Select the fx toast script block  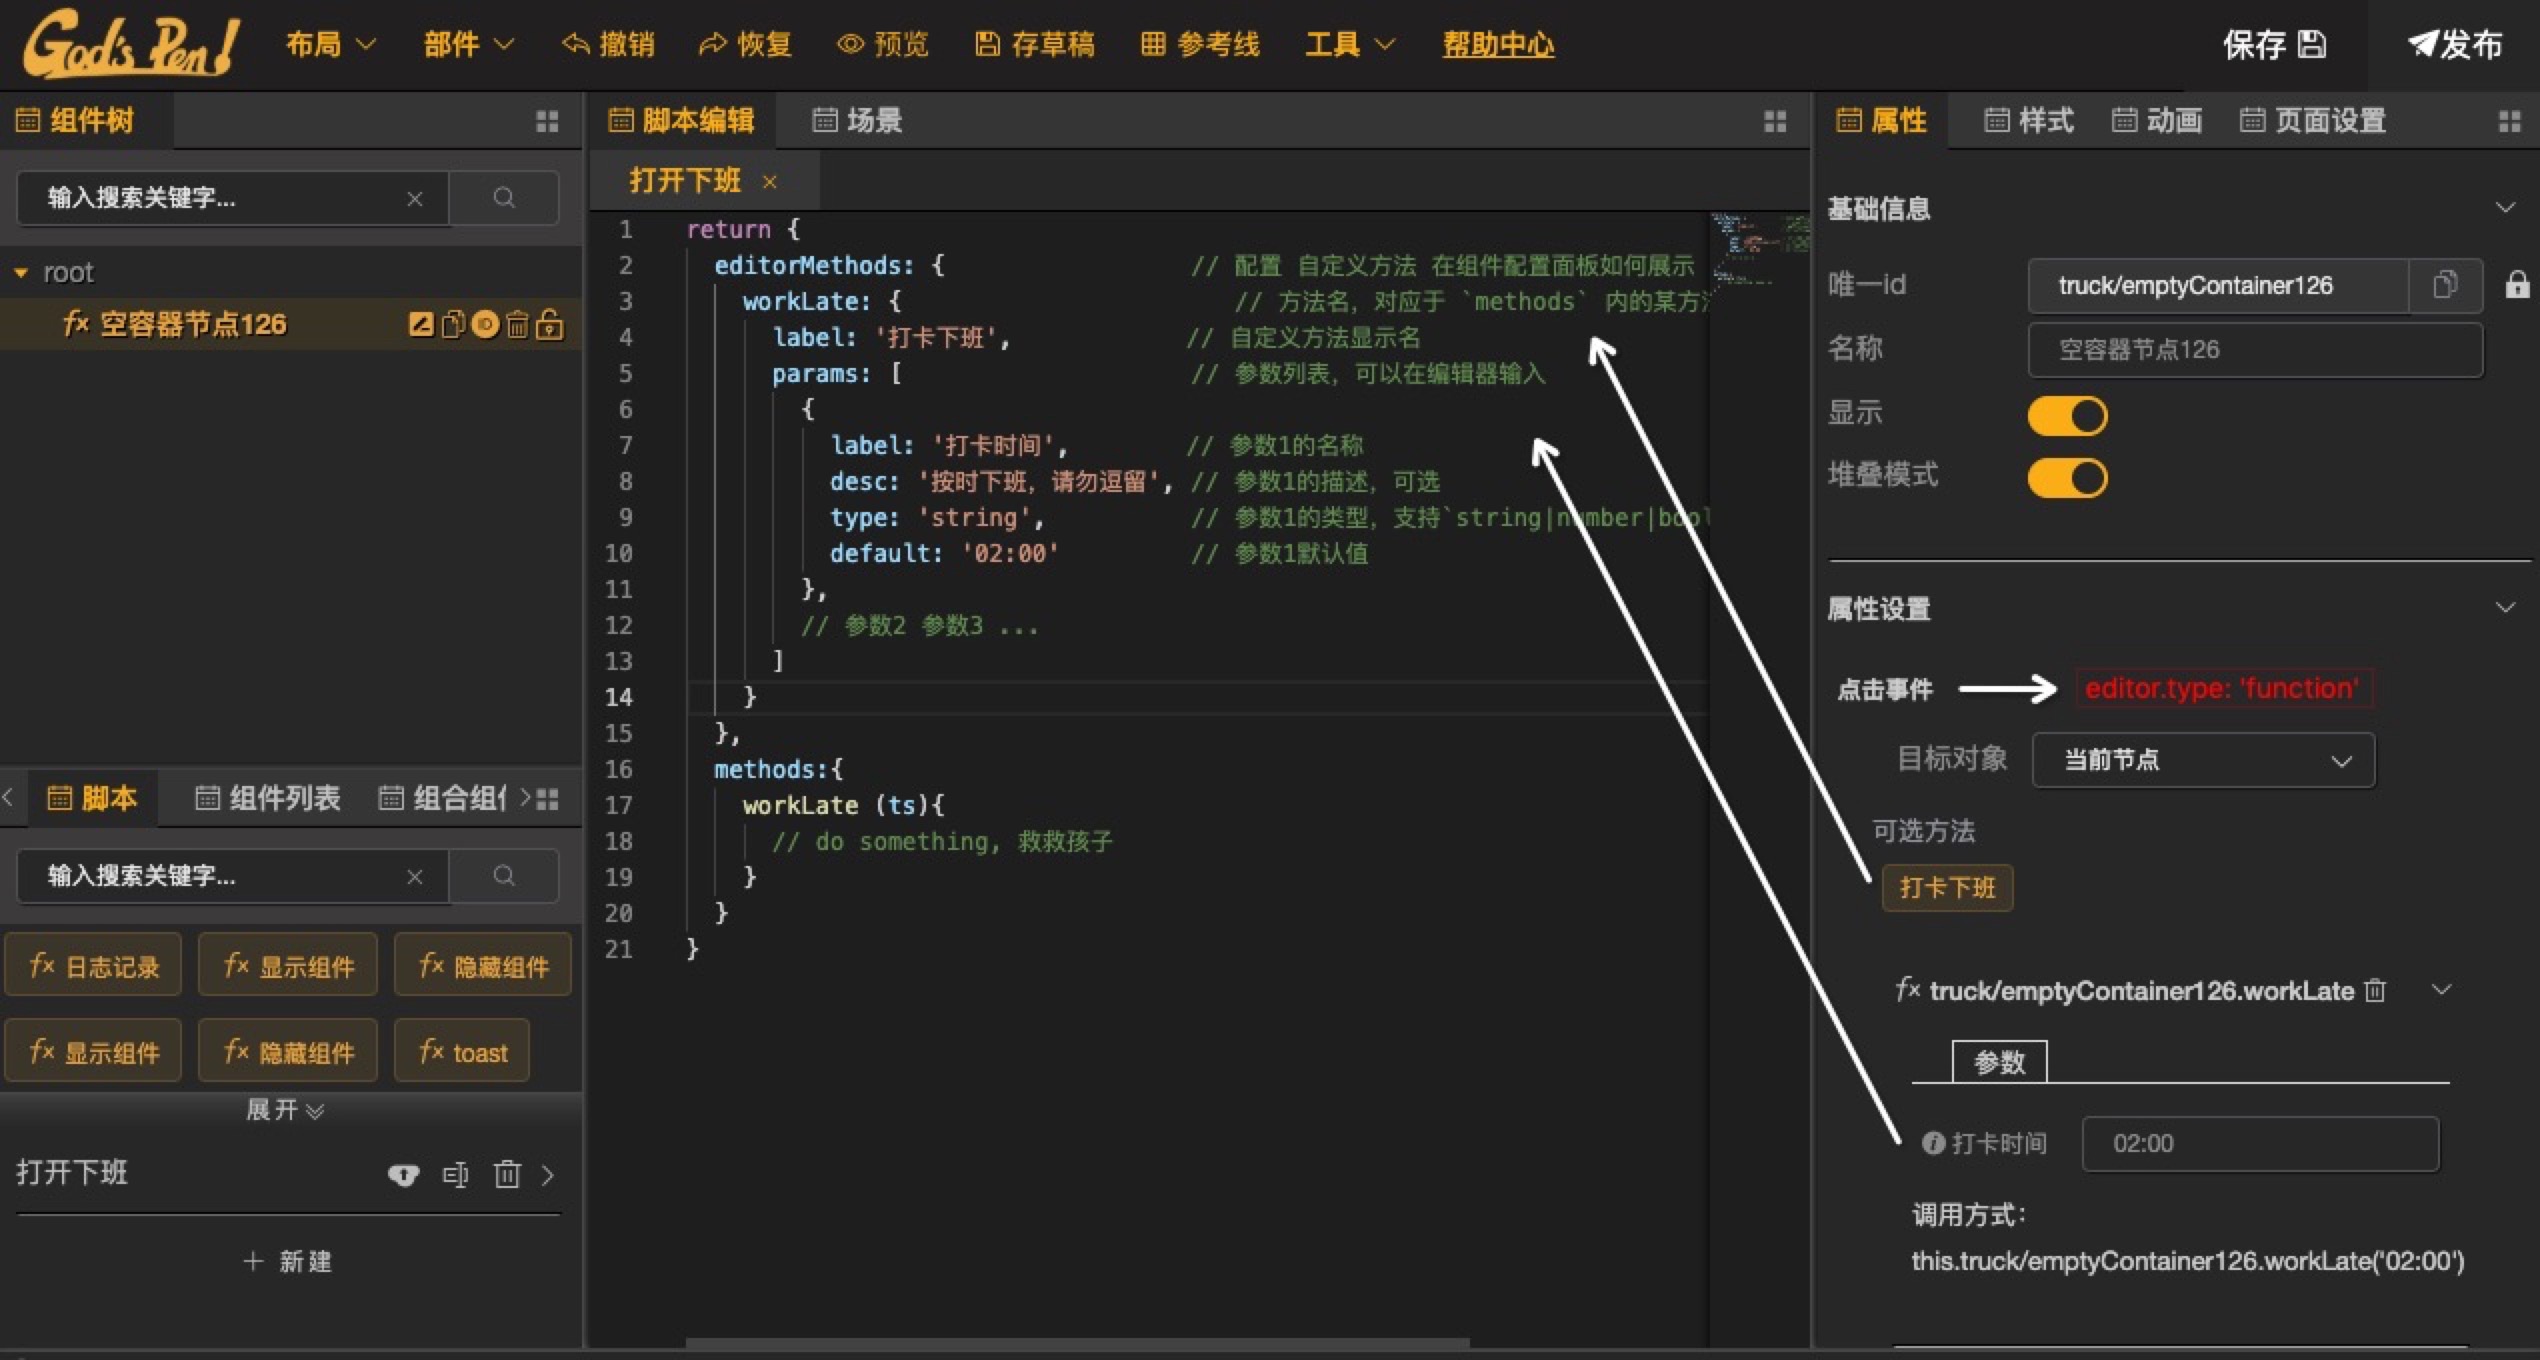pyautogui.click(x=461, y=1050)
